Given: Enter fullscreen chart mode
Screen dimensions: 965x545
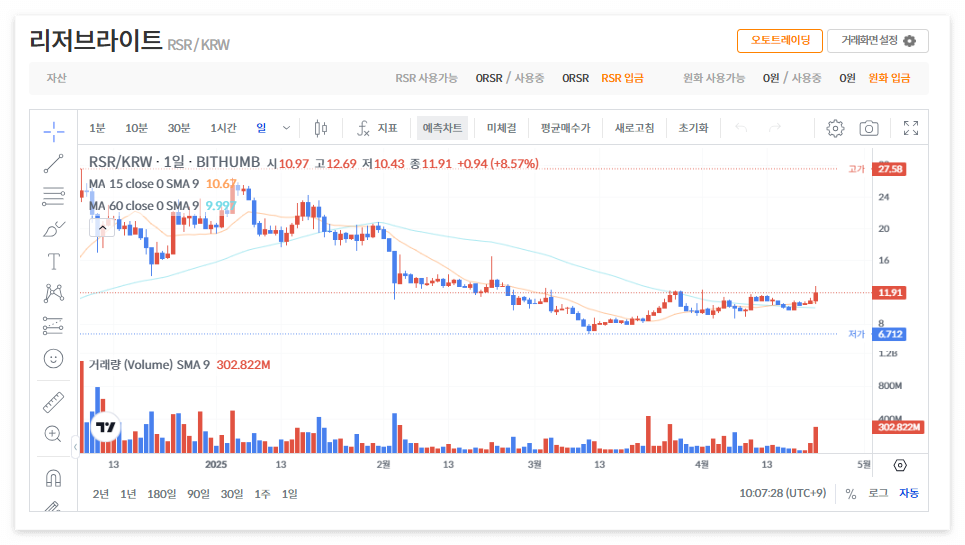Looking at the screenshot, I should [x=911, y=128].
